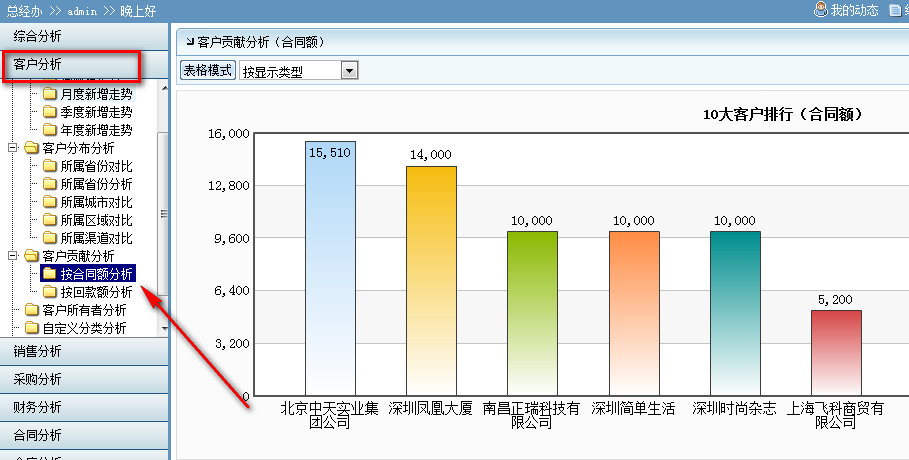Screen dimensions: 909x460
Task: Open the 财务分析 menu section
Action: coord(84,407)
